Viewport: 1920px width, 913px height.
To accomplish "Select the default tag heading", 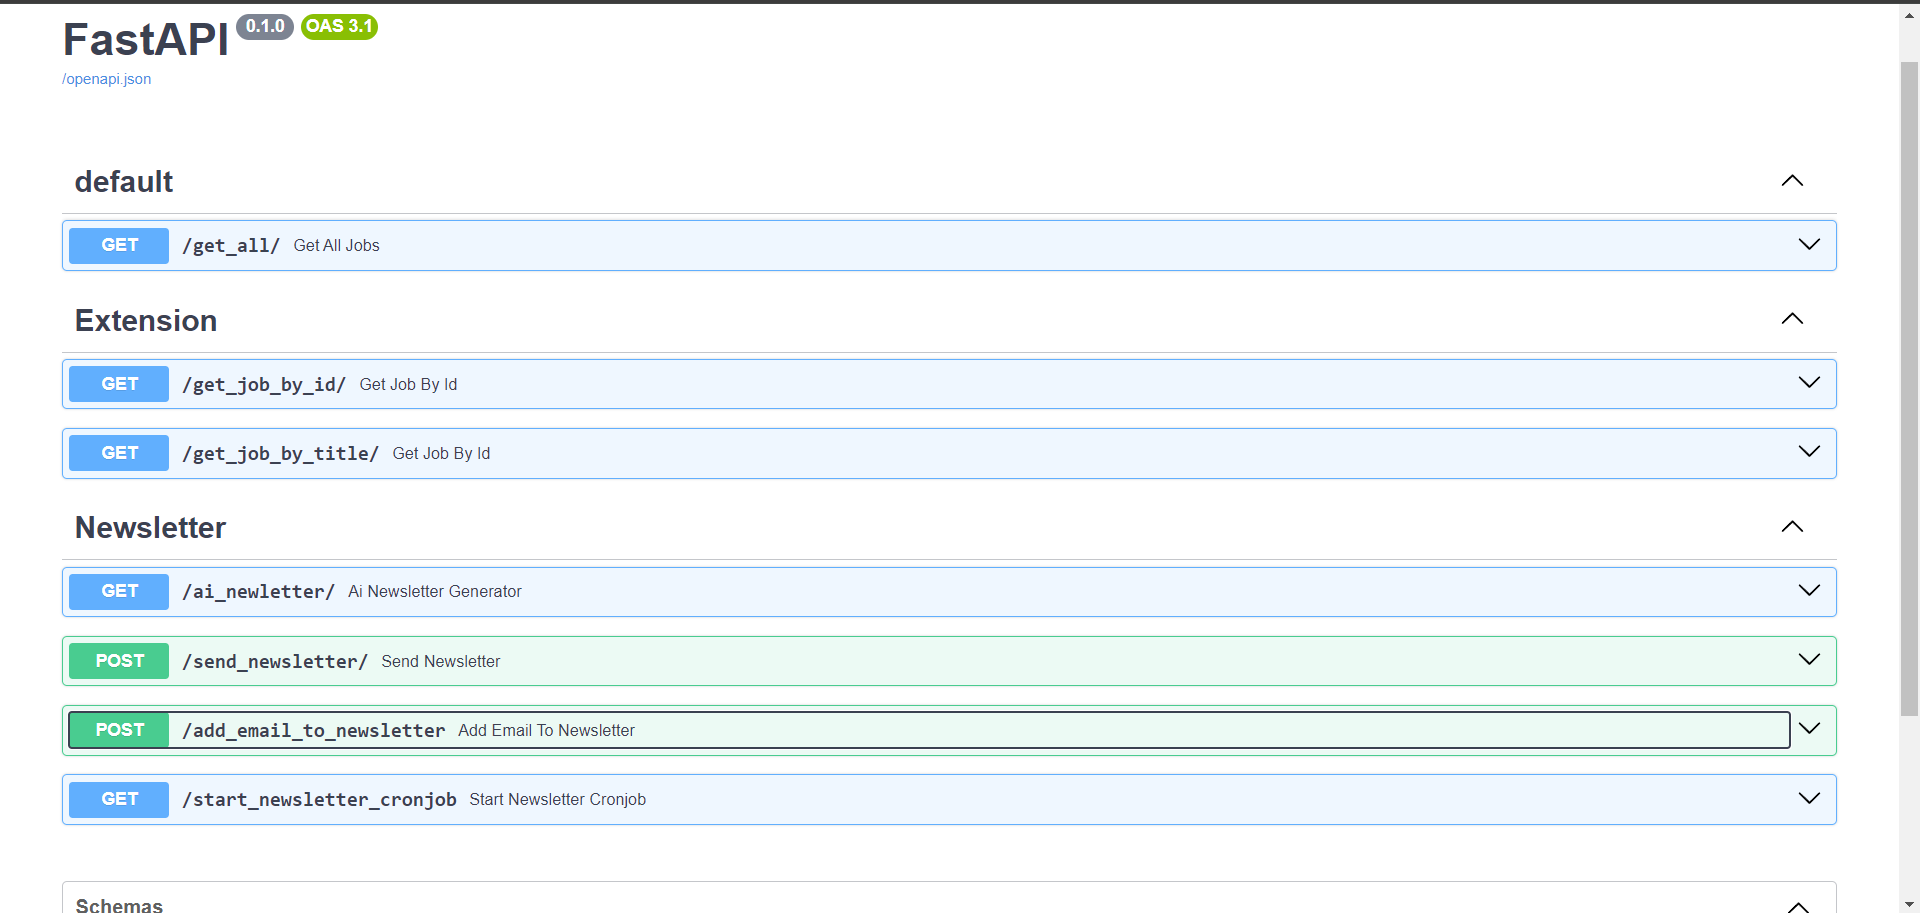I will click(x=124, y=182).
